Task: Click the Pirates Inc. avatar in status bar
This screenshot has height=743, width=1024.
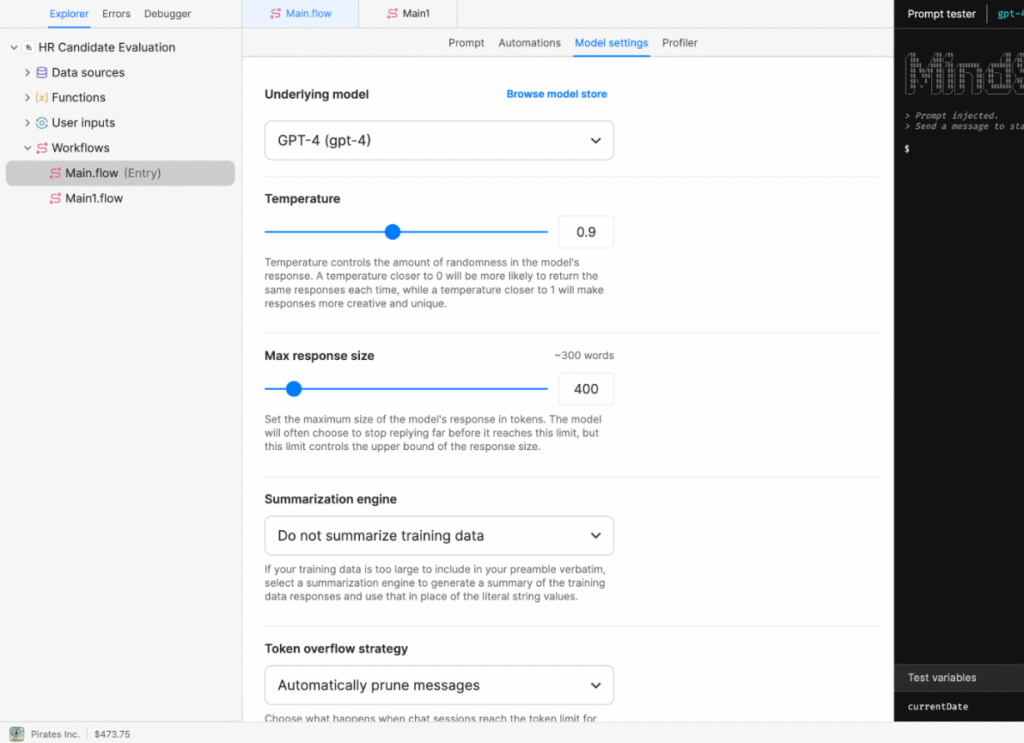Action: (16, 734)
